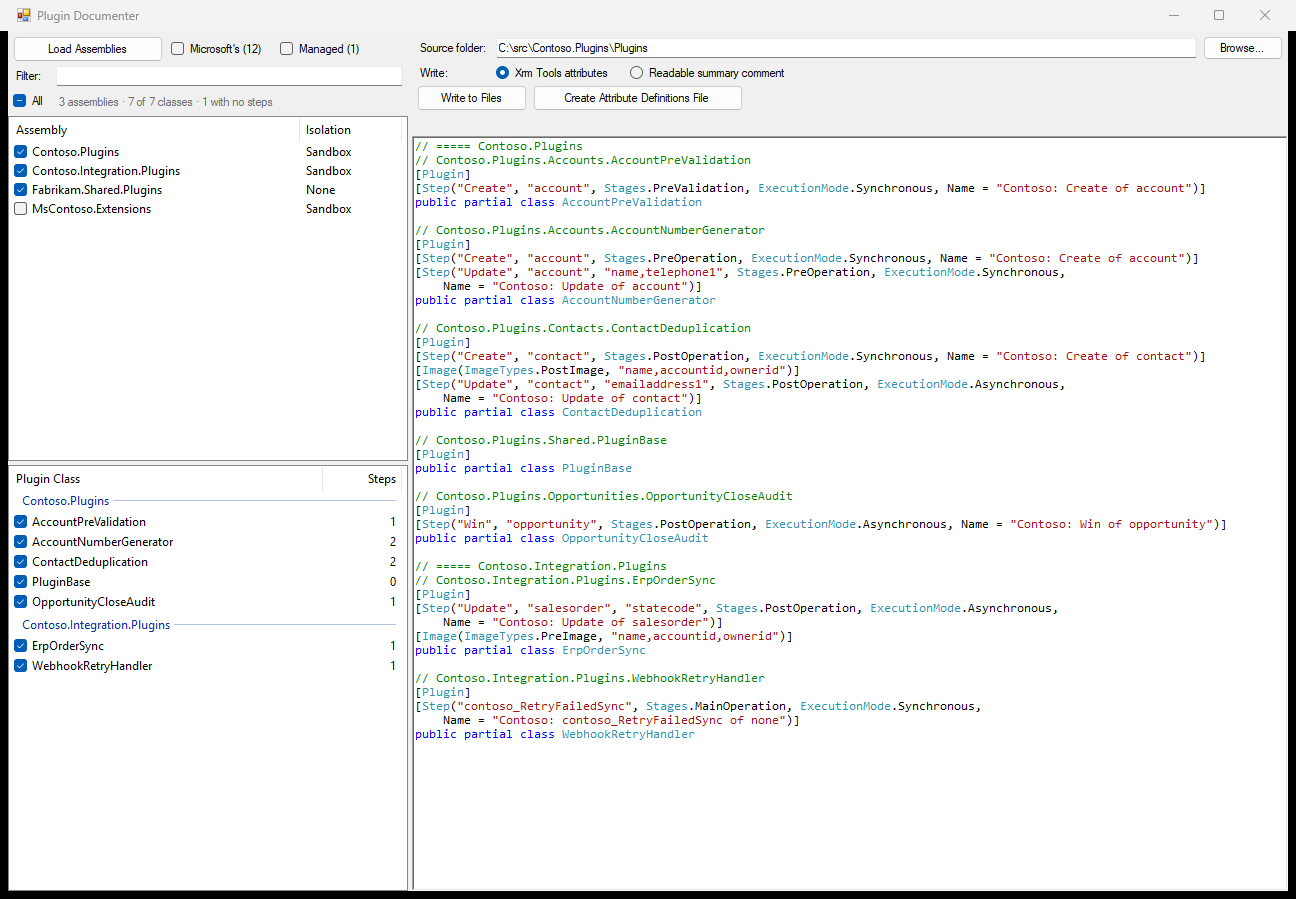Image resolution: width=1296 pixels, height=899 pixels.
Task: Click 'public partial class PluginBase' code line
Action: (524, 468)
